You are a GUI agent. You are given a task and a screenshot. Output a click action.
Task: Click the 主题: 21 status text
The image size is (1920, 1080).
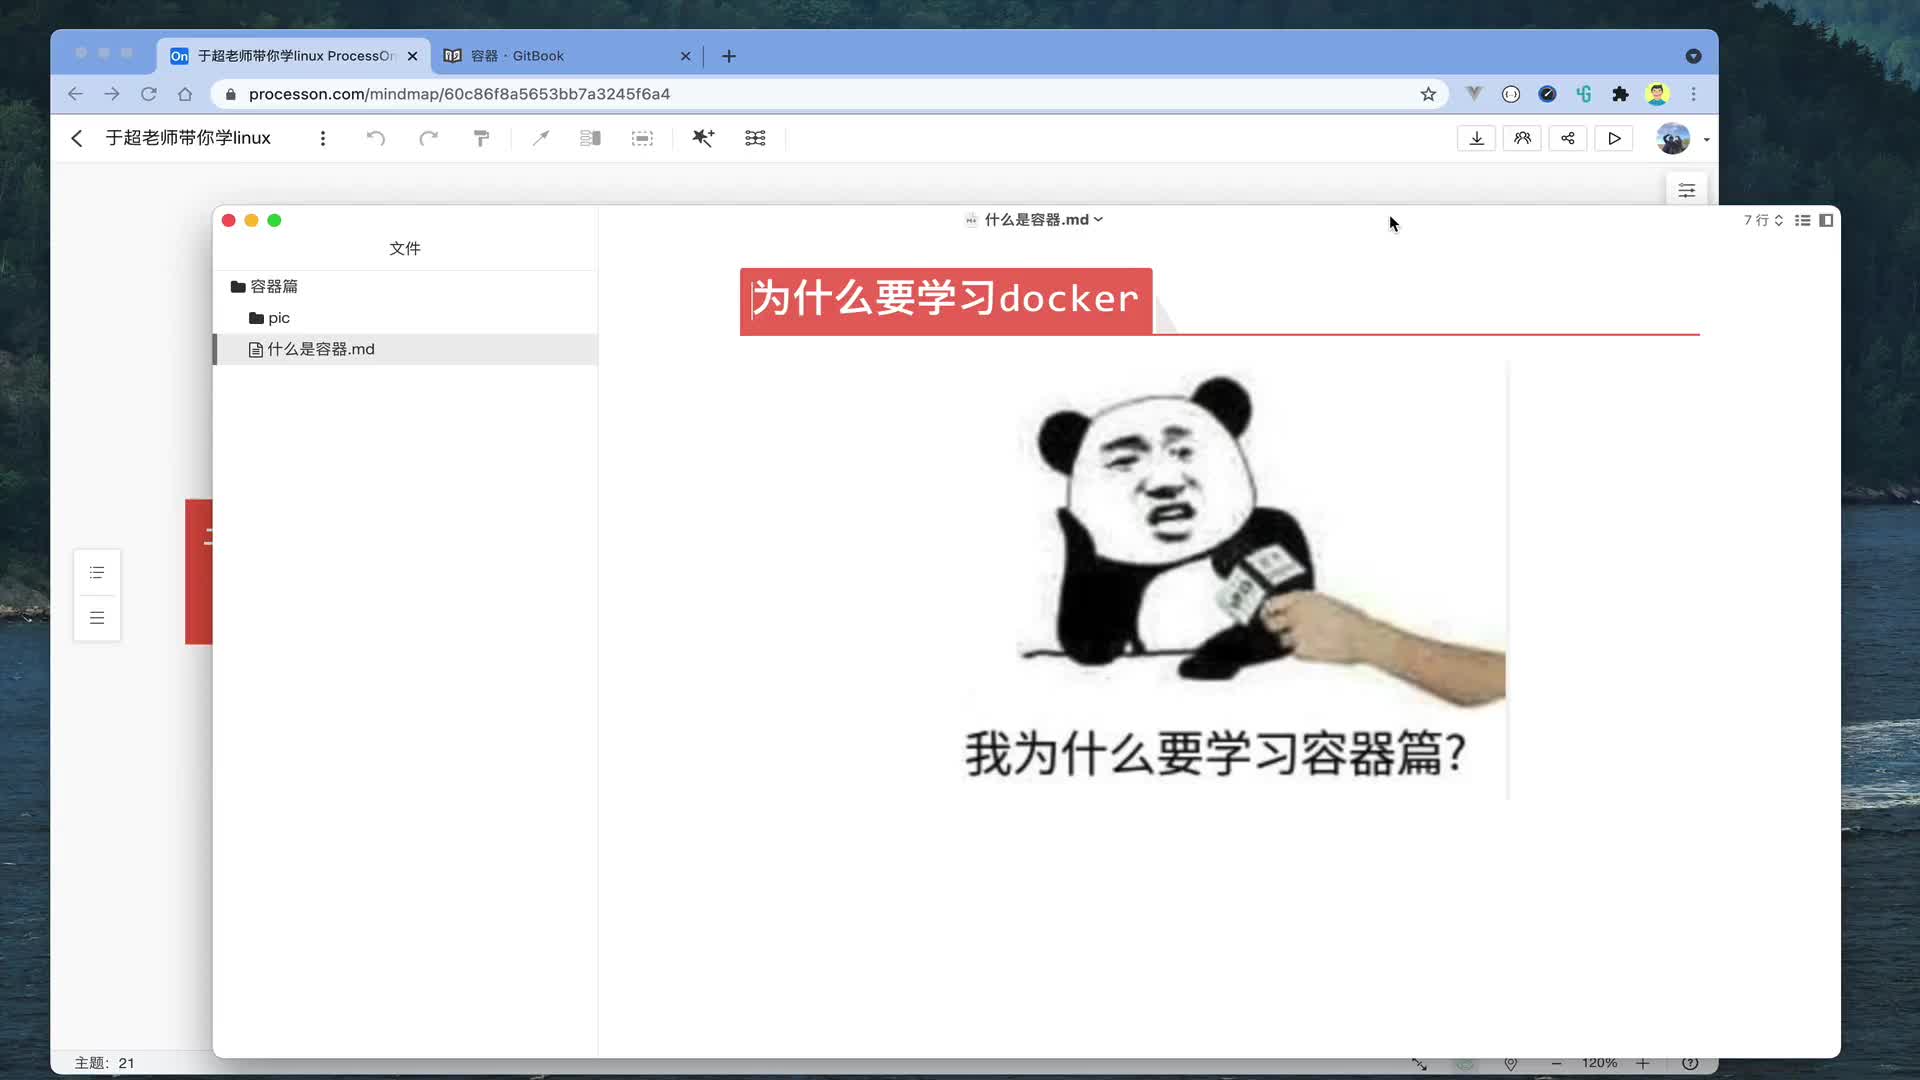point(104,1063)
